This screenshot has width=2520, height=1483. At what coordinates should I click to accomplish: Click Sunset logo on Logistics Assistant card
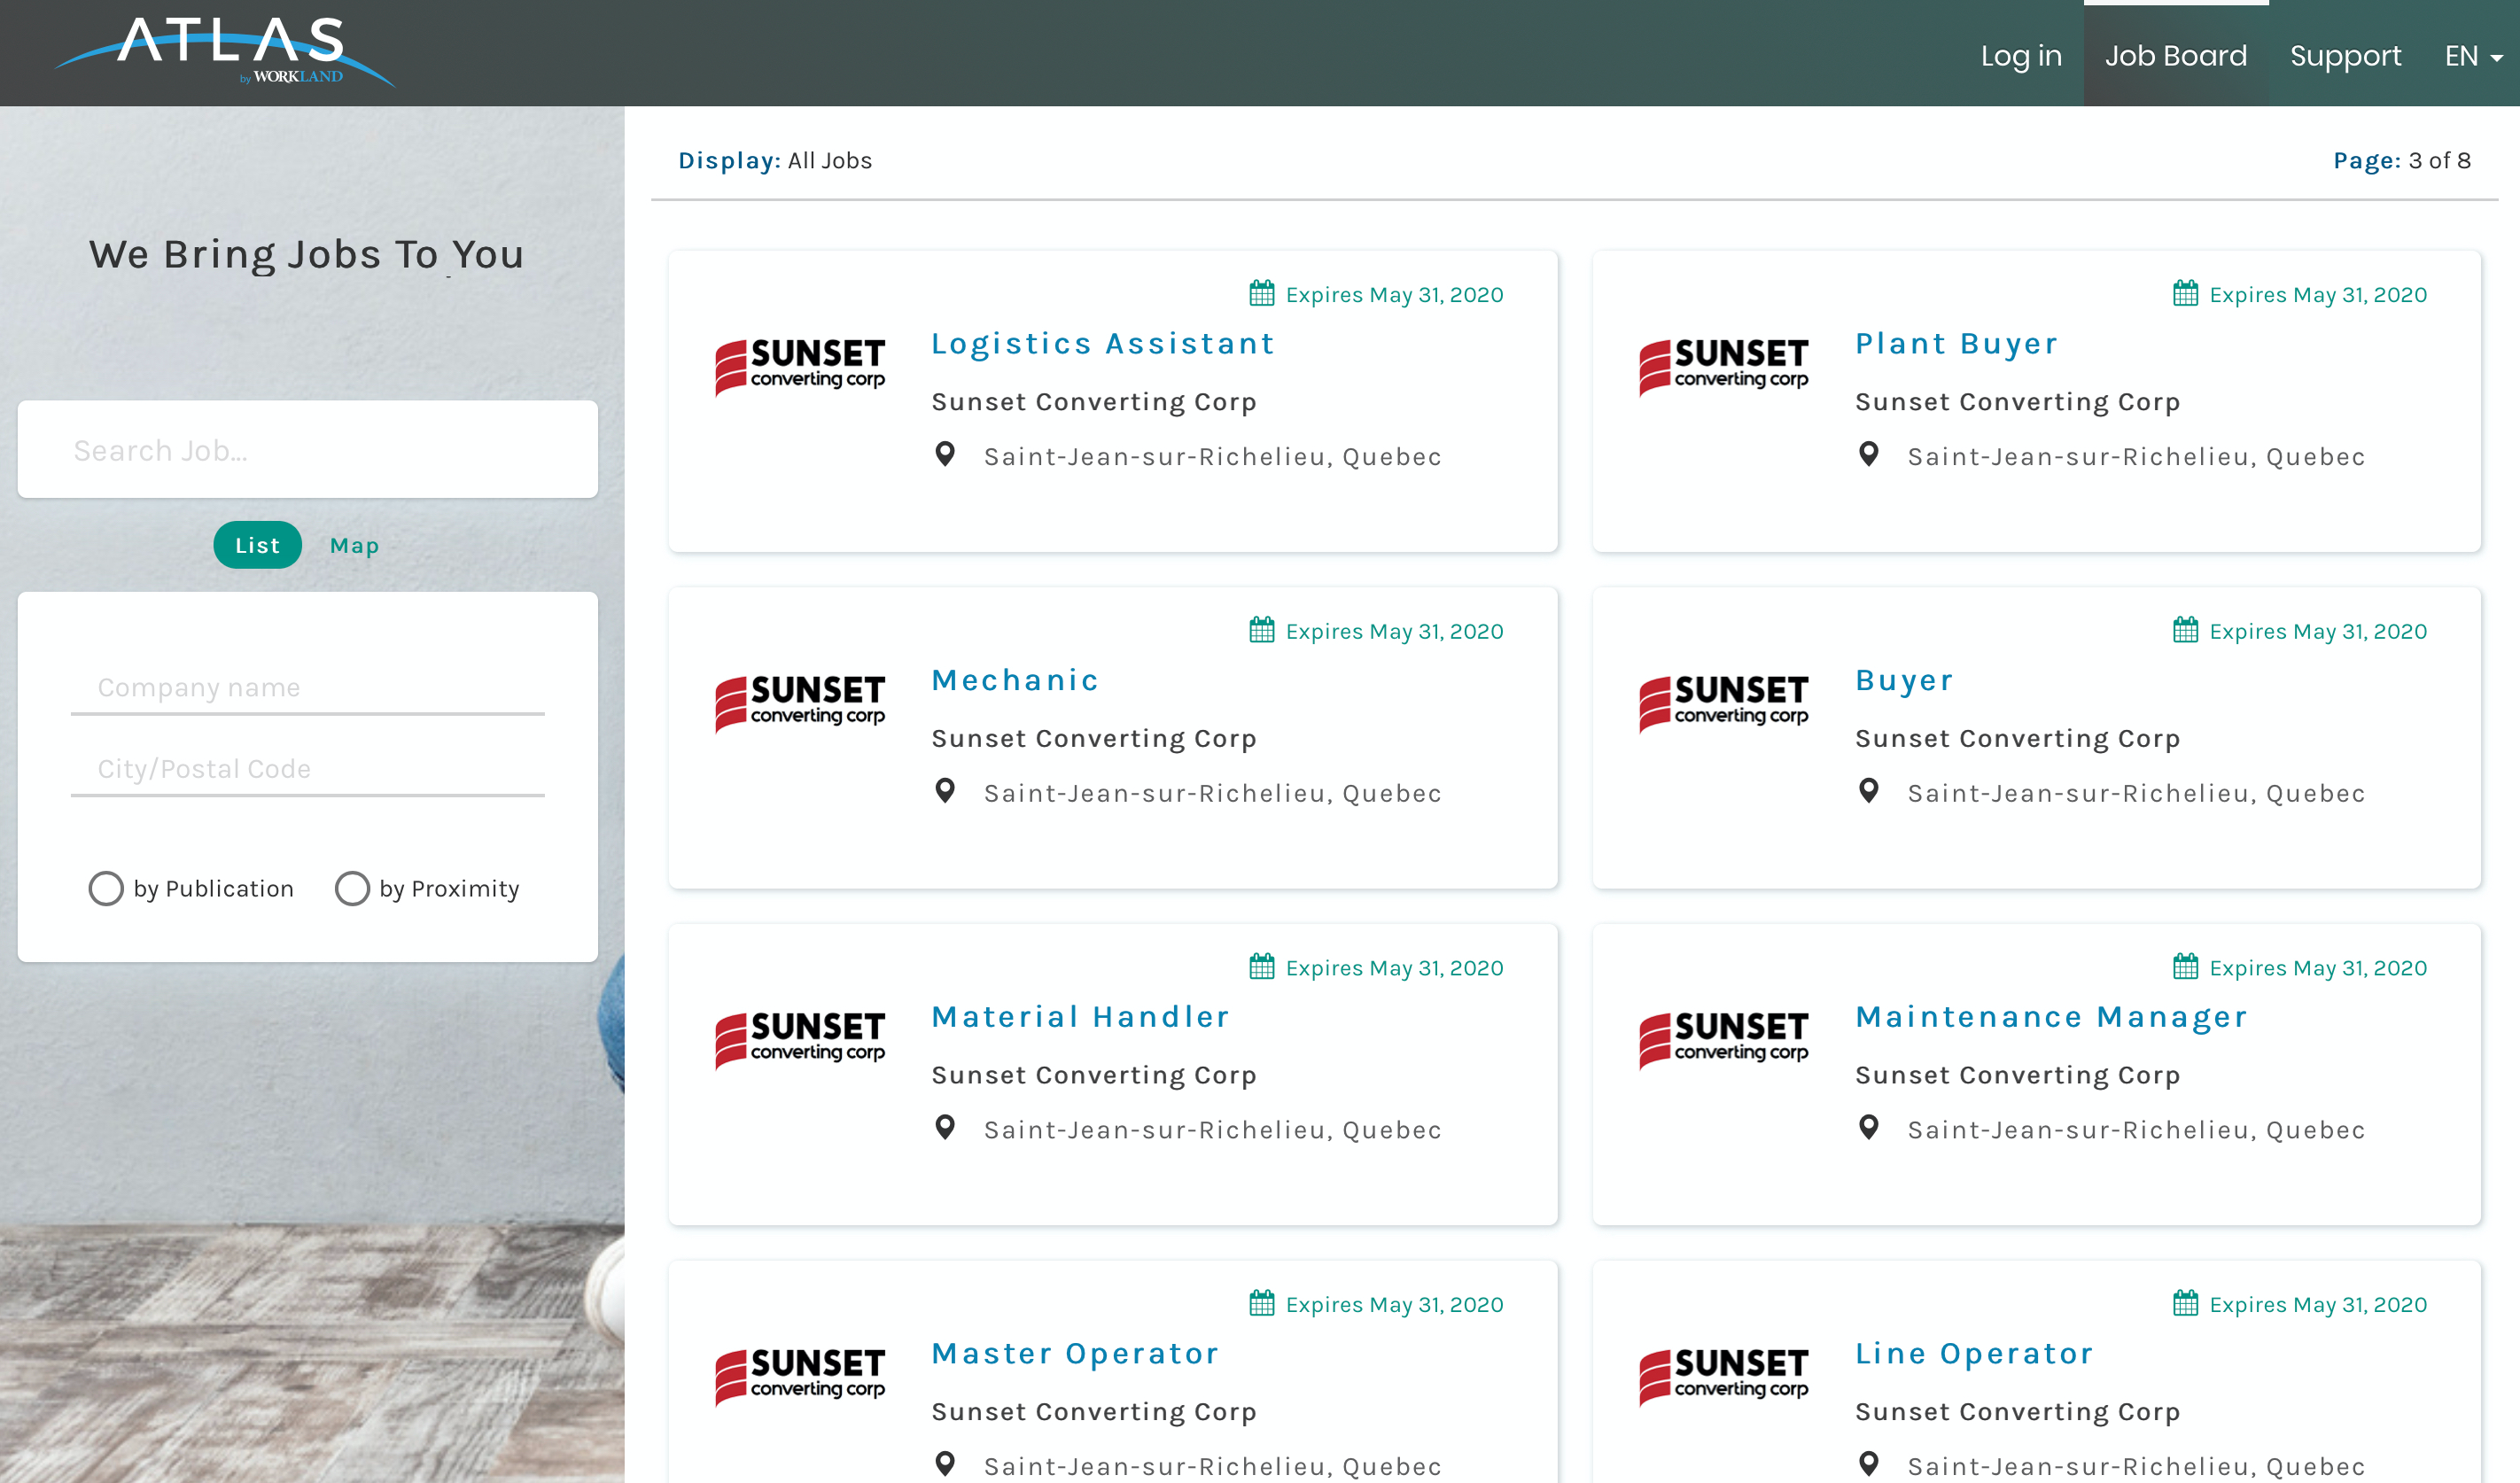pyautogui.click(x=800, y=366)
